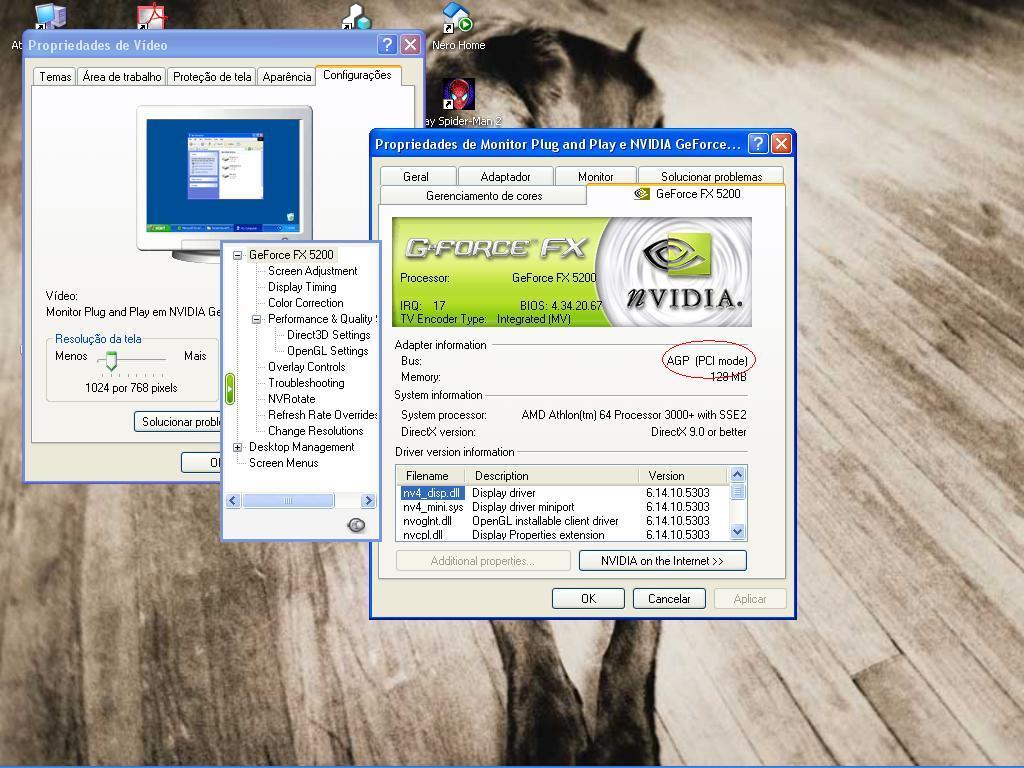Viewport: 1024px width, 768px height.
Task: Open the Solucionar problemas tab
Action: pyautogui.click(x=711, y=176)
